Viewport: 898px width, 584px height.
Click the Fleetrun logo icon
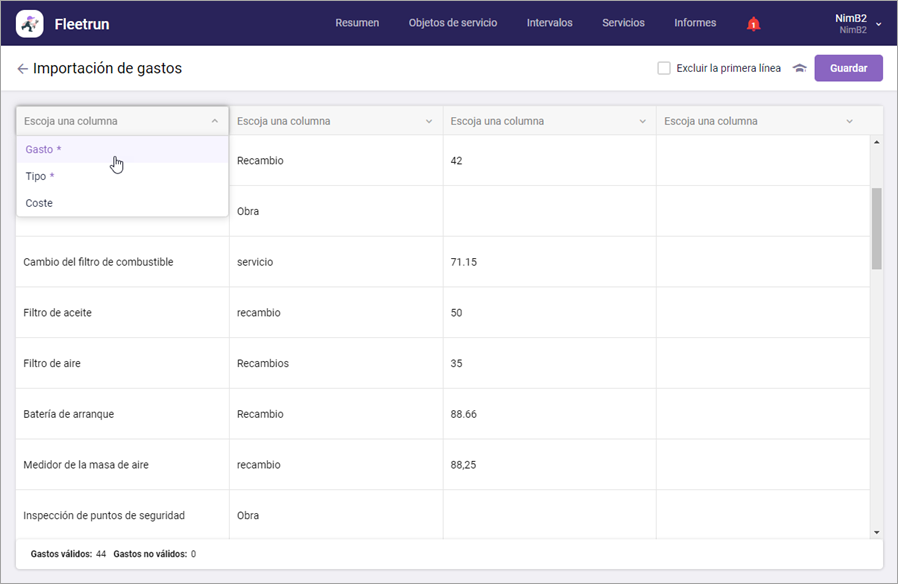(x=30, y=23)
